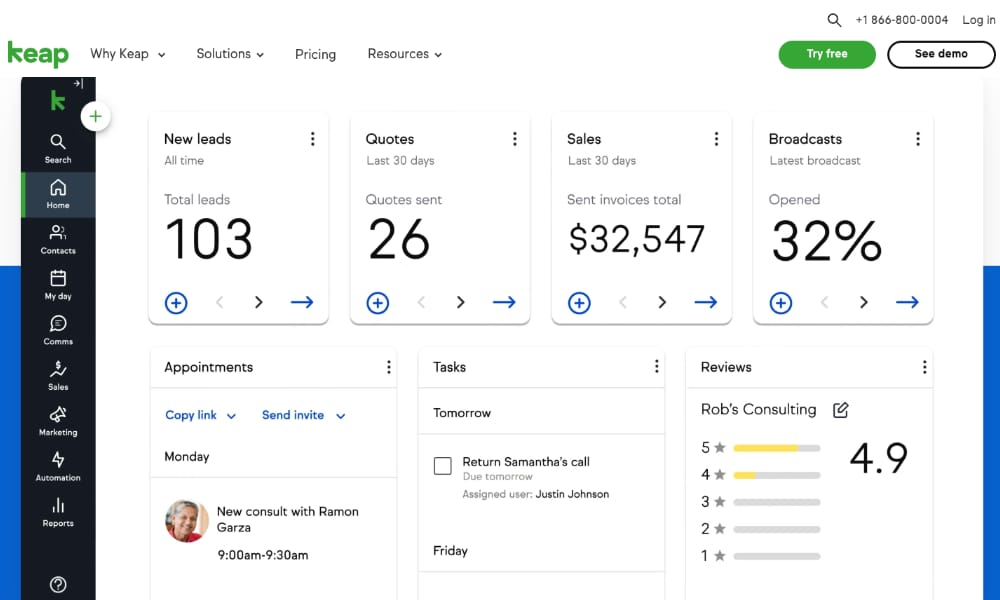The height and width of the screenshot is (600, 1000).
Task: Expand the Why Keap menu
Action: tap(128, 54)
